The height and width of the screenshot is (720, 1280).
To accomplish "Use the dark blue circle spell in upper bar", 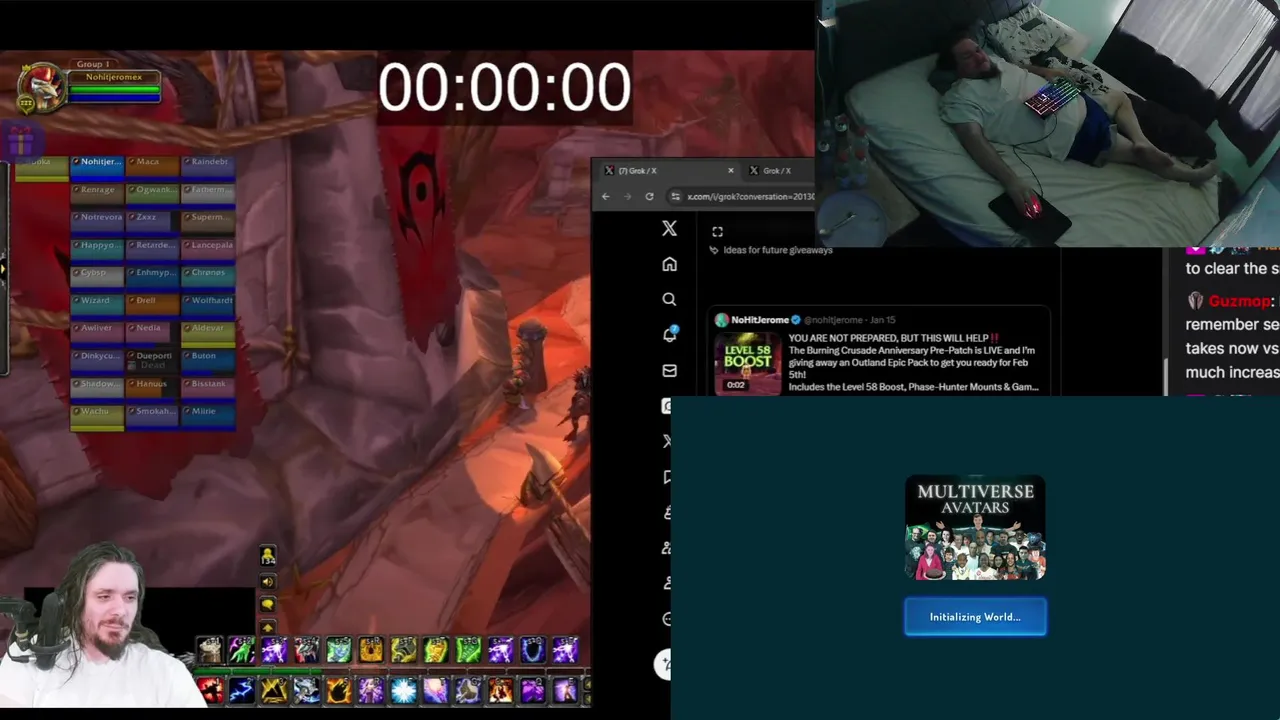I will pos(533,650).
